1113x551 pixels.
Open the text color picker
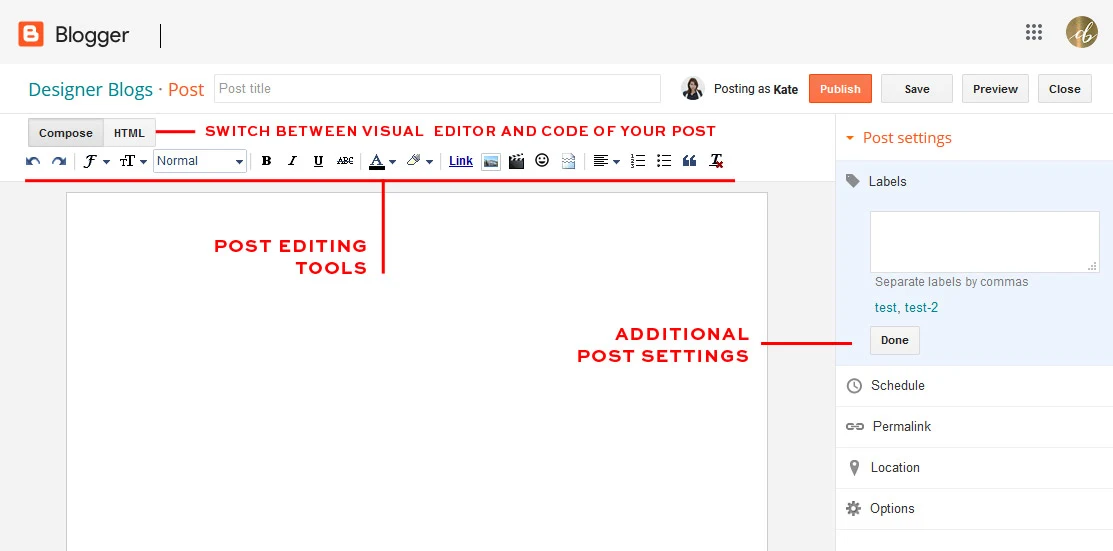tap(383, 161)
